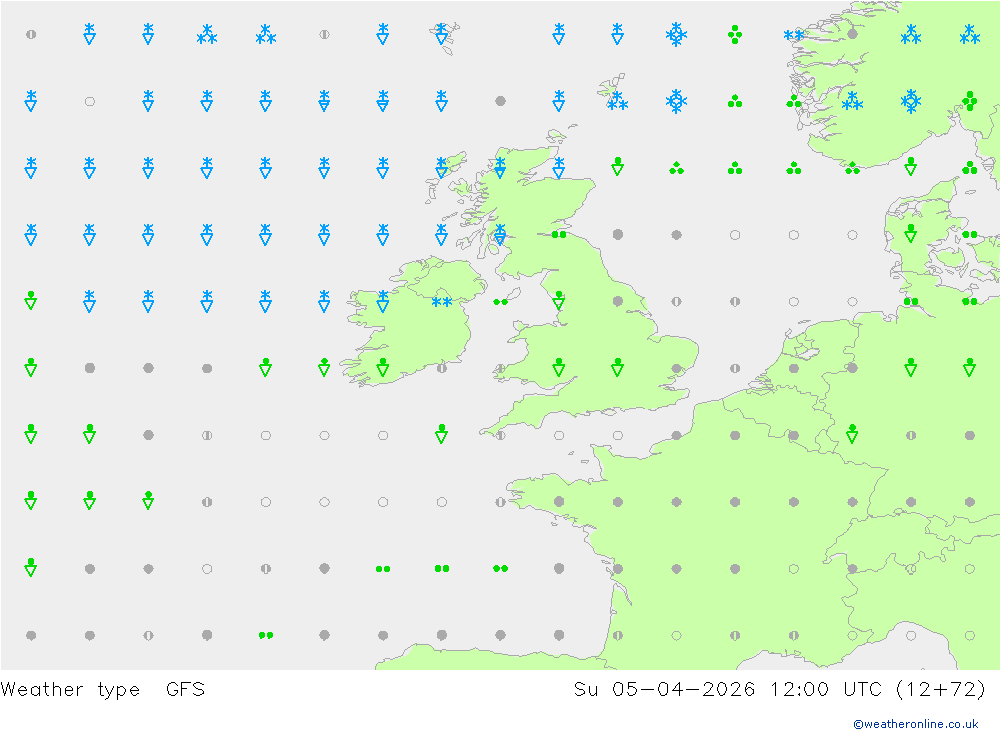Open the weatheronline.co.uk copyright link

point(915,723)
